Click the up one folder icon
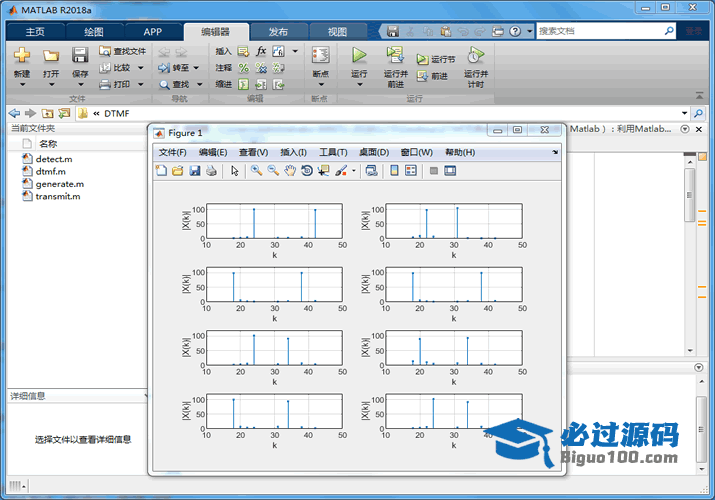 tap(47, 113)
